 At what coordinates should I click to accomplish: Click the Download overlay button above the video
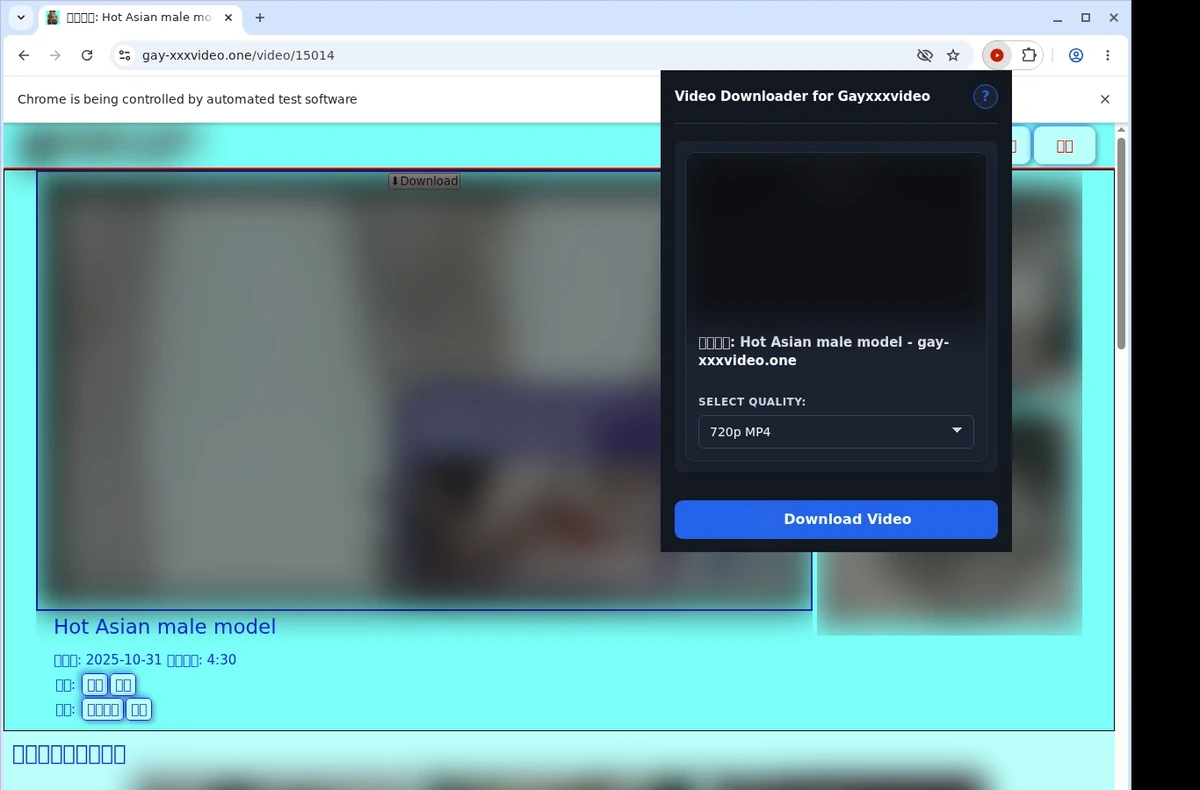pos(425,181)
